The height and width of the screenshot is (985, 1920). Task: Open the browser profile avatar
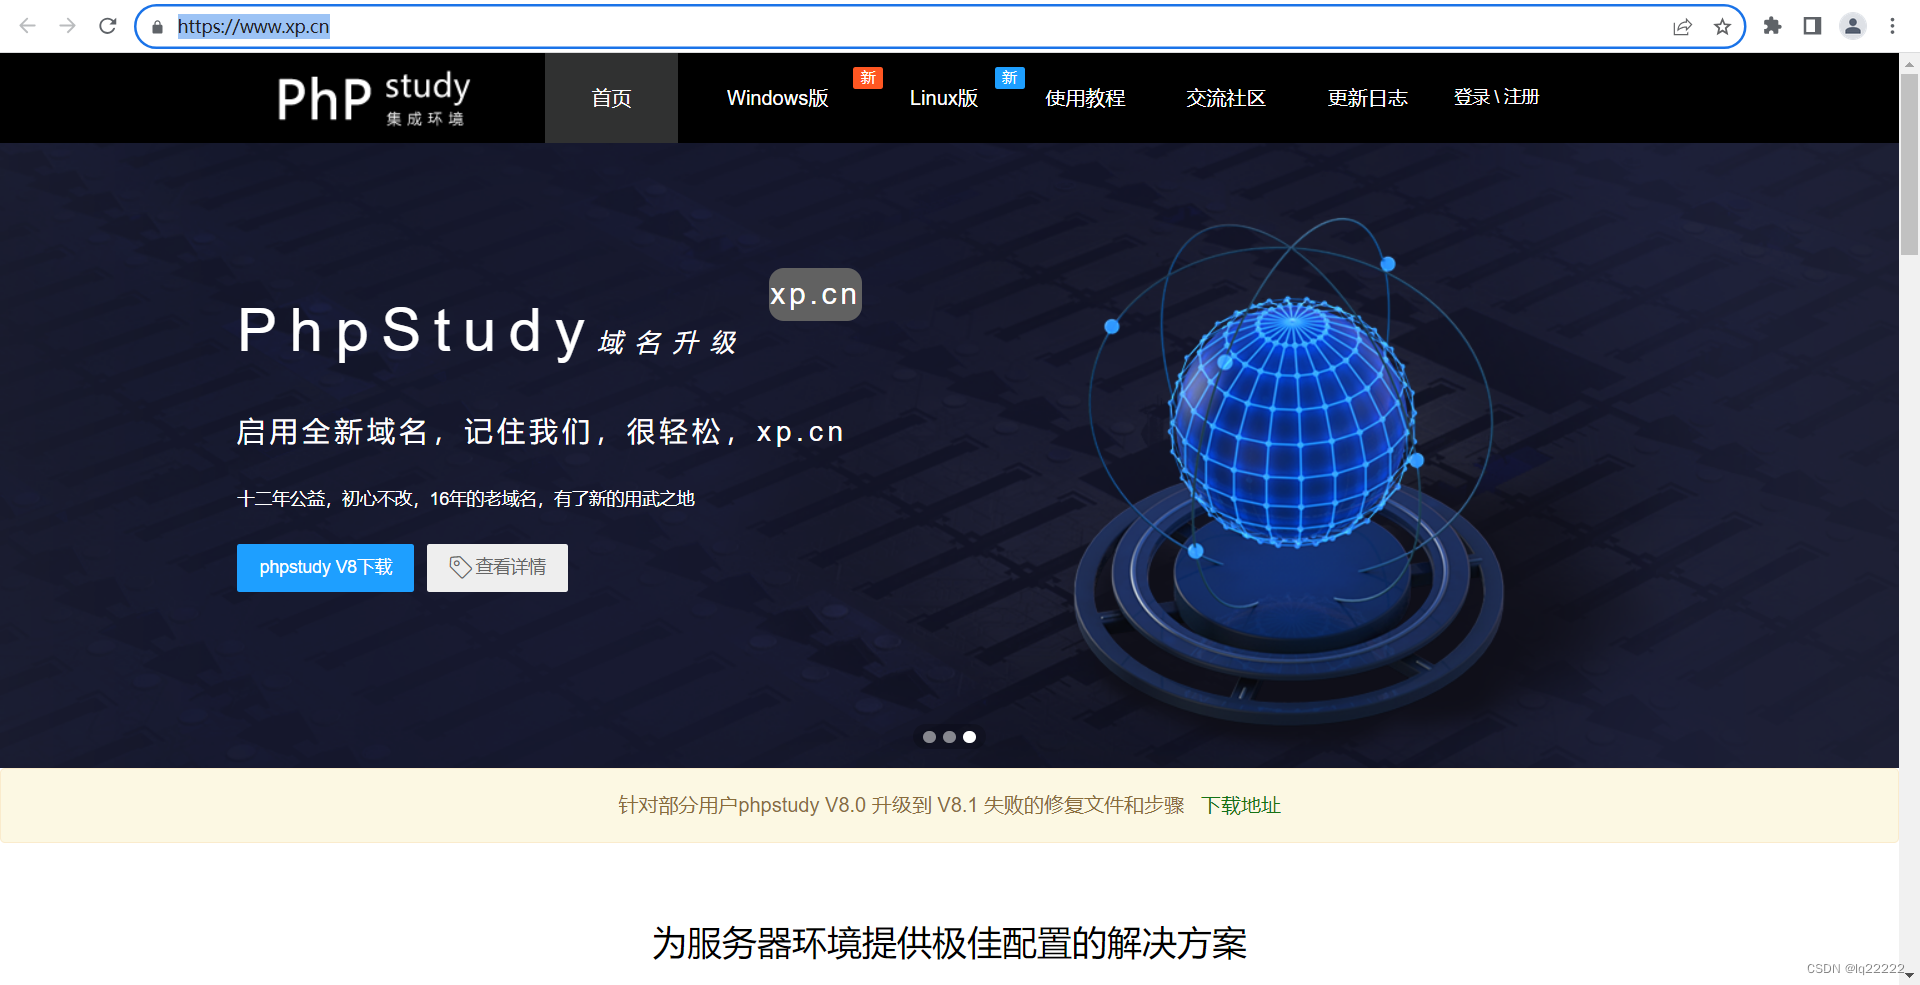[1852, 27]
